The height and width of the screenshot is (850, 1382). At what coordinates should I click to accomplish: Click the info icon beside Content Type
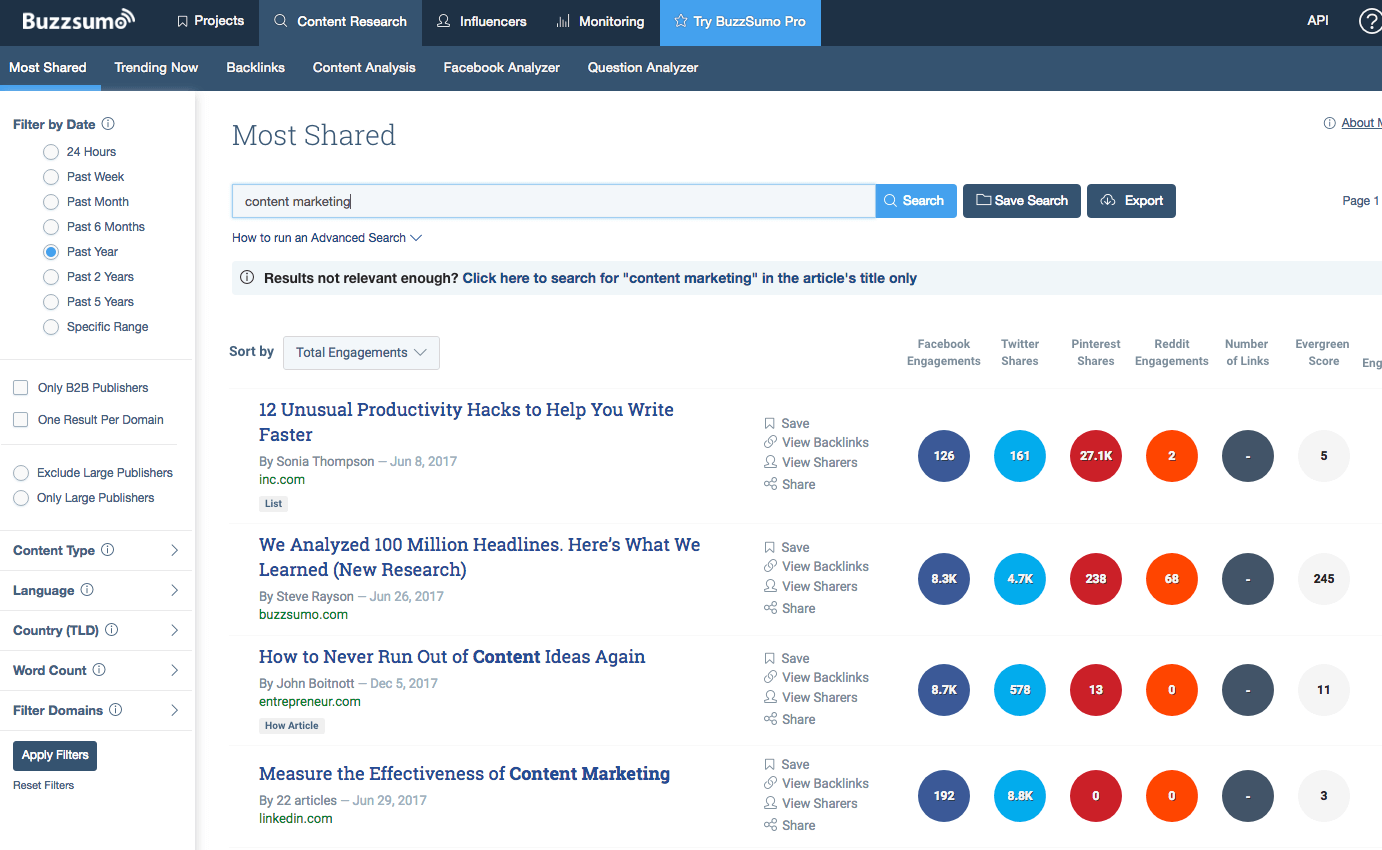108,550
